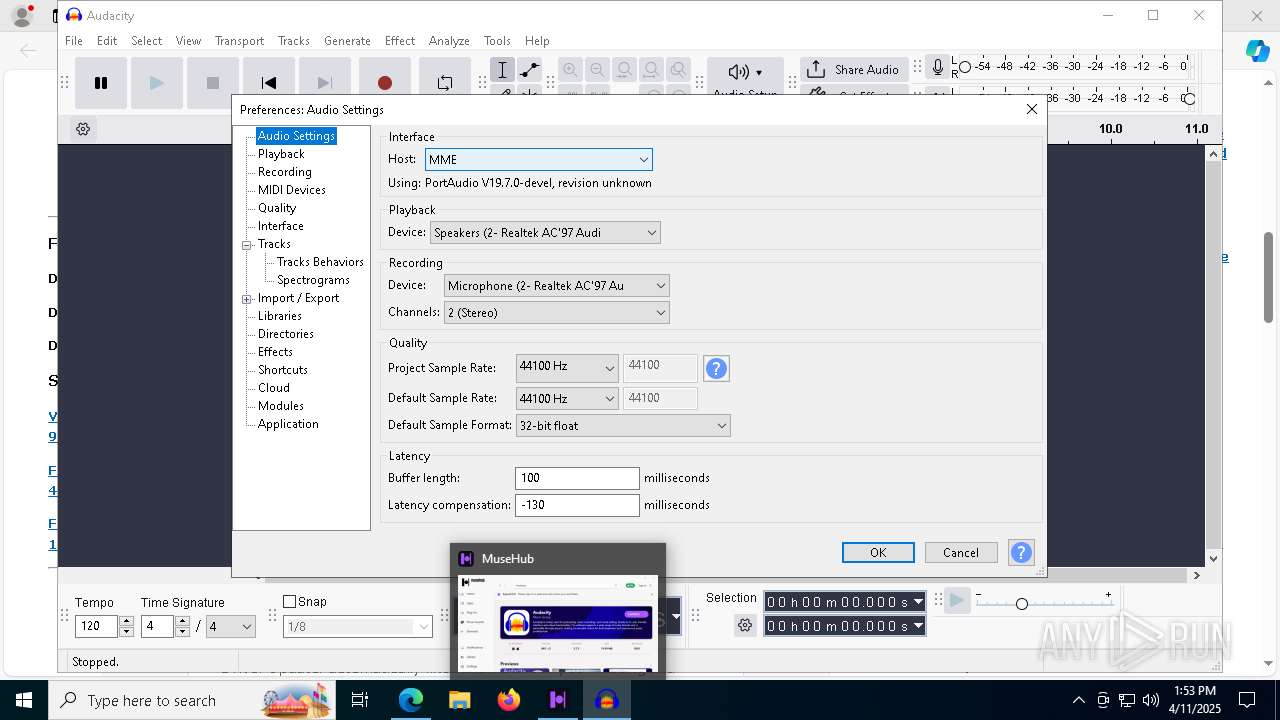Select Quality in preferences tree

pos(277,208)
